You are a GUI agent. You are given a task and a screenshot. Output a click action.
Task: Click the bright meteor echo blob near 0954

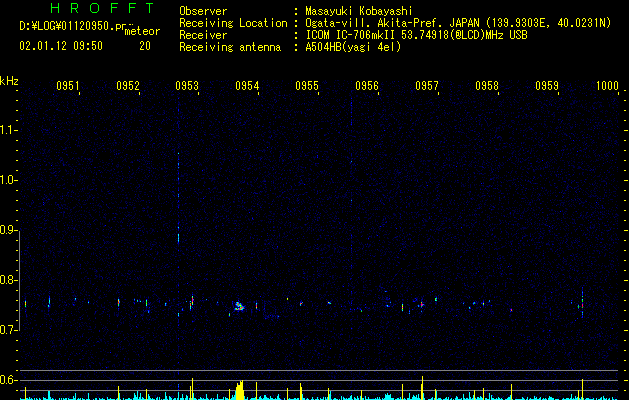[x=239, y=307]
